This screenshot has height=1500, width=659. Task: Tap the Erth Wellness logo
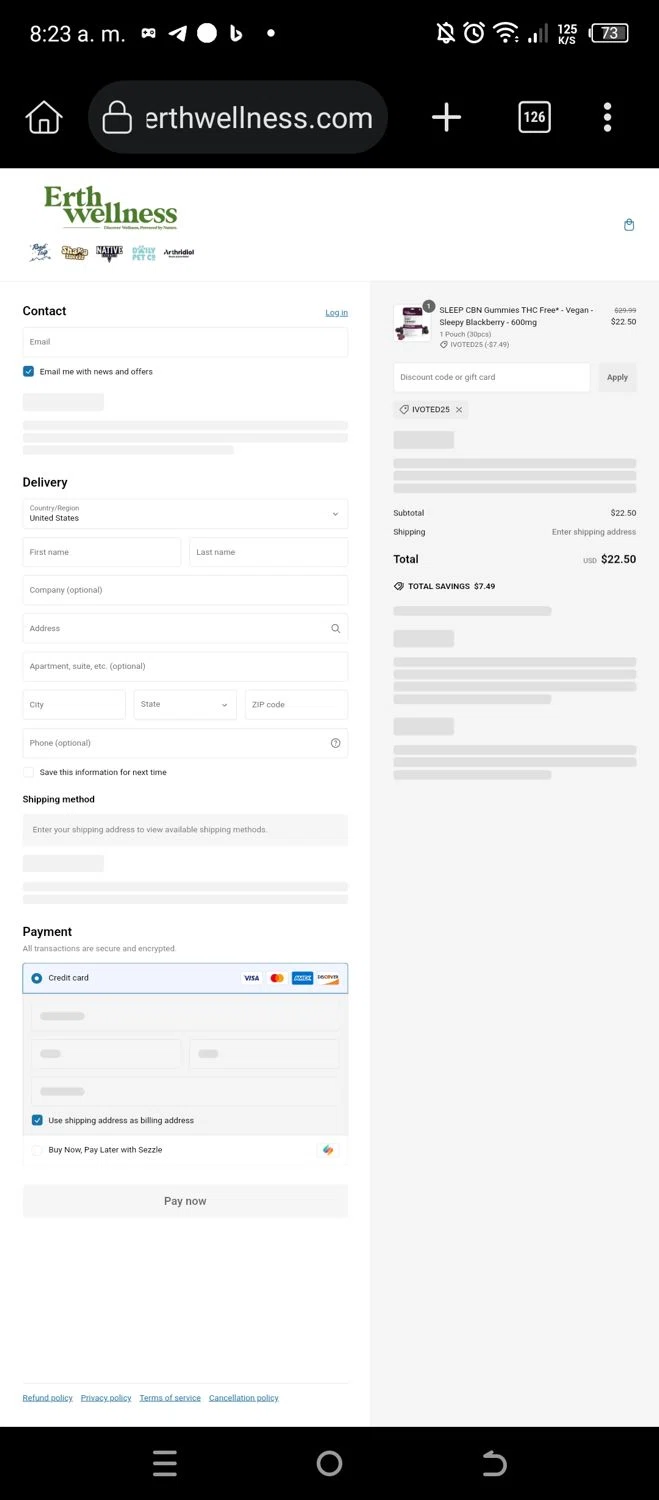(x=110, y=207)
